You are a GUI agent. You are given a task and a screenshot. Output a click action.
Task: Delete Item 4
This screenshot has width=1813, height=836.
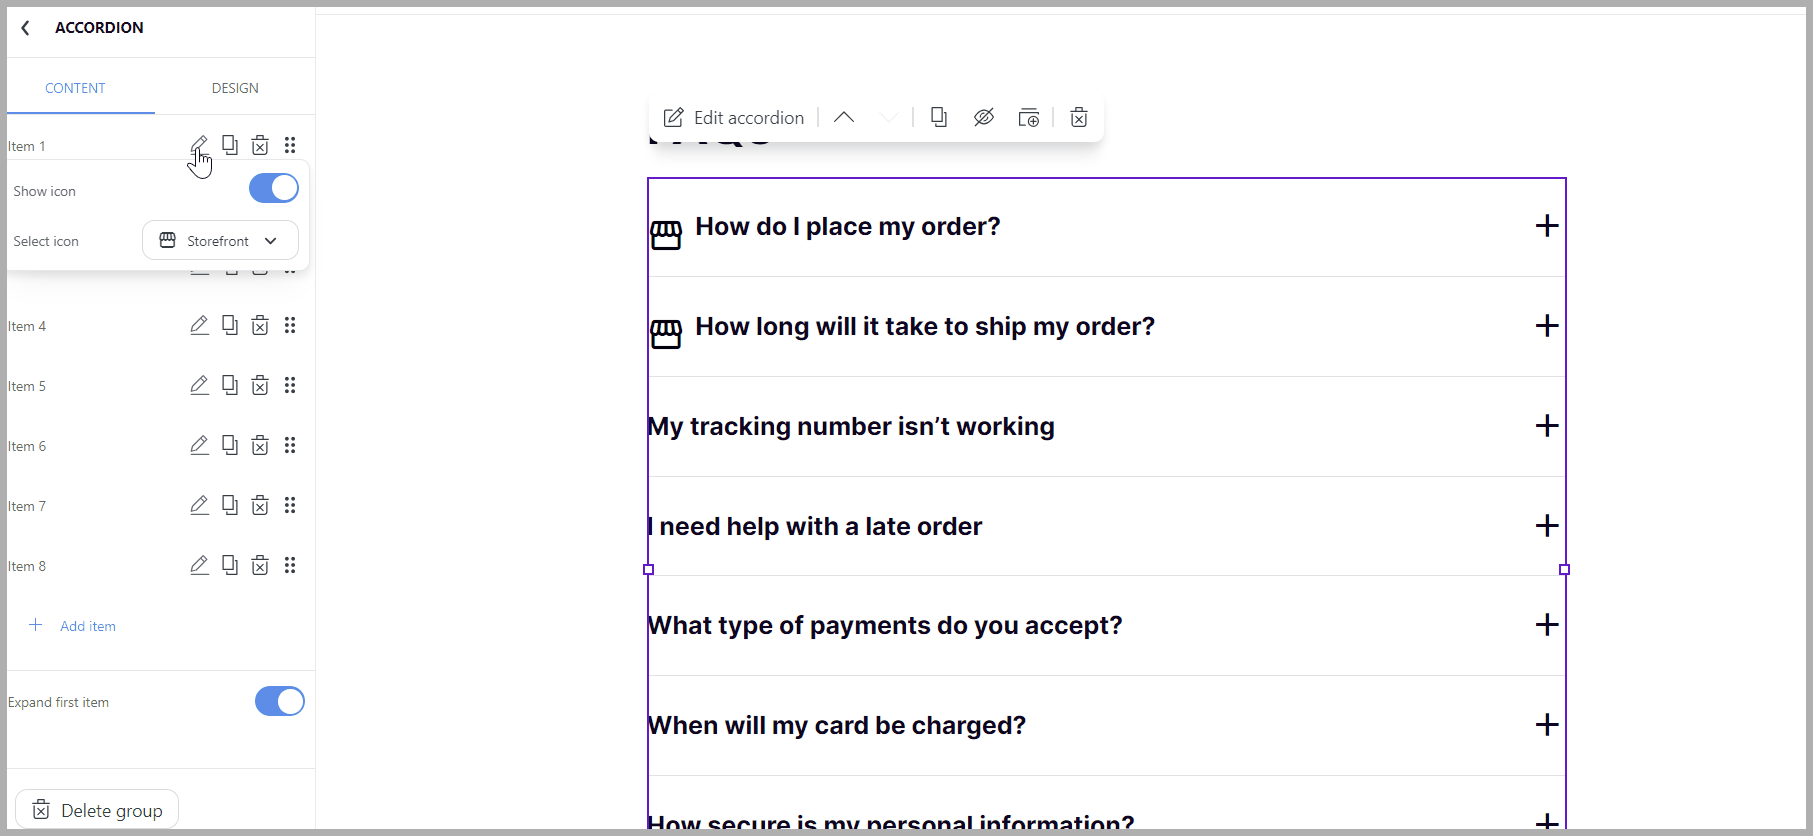click(260, 325)
